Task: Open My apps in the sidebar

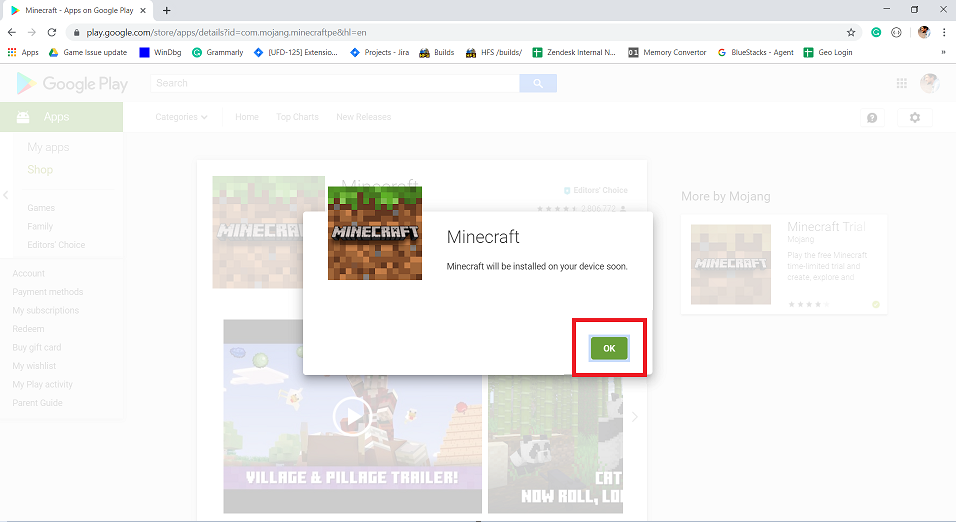Action: pyautogui.click(x=48, y=148)
